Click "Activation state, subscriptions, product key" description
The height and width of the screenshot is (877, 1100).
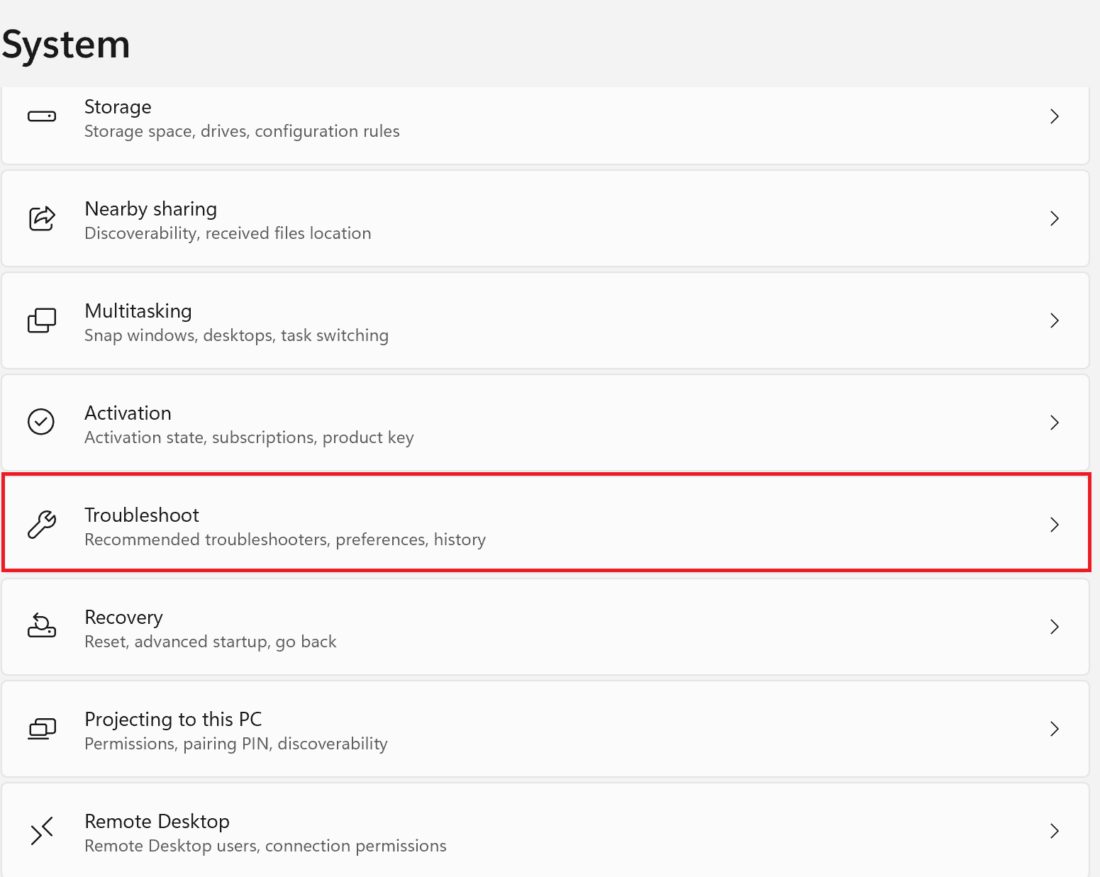coord(249,438)
